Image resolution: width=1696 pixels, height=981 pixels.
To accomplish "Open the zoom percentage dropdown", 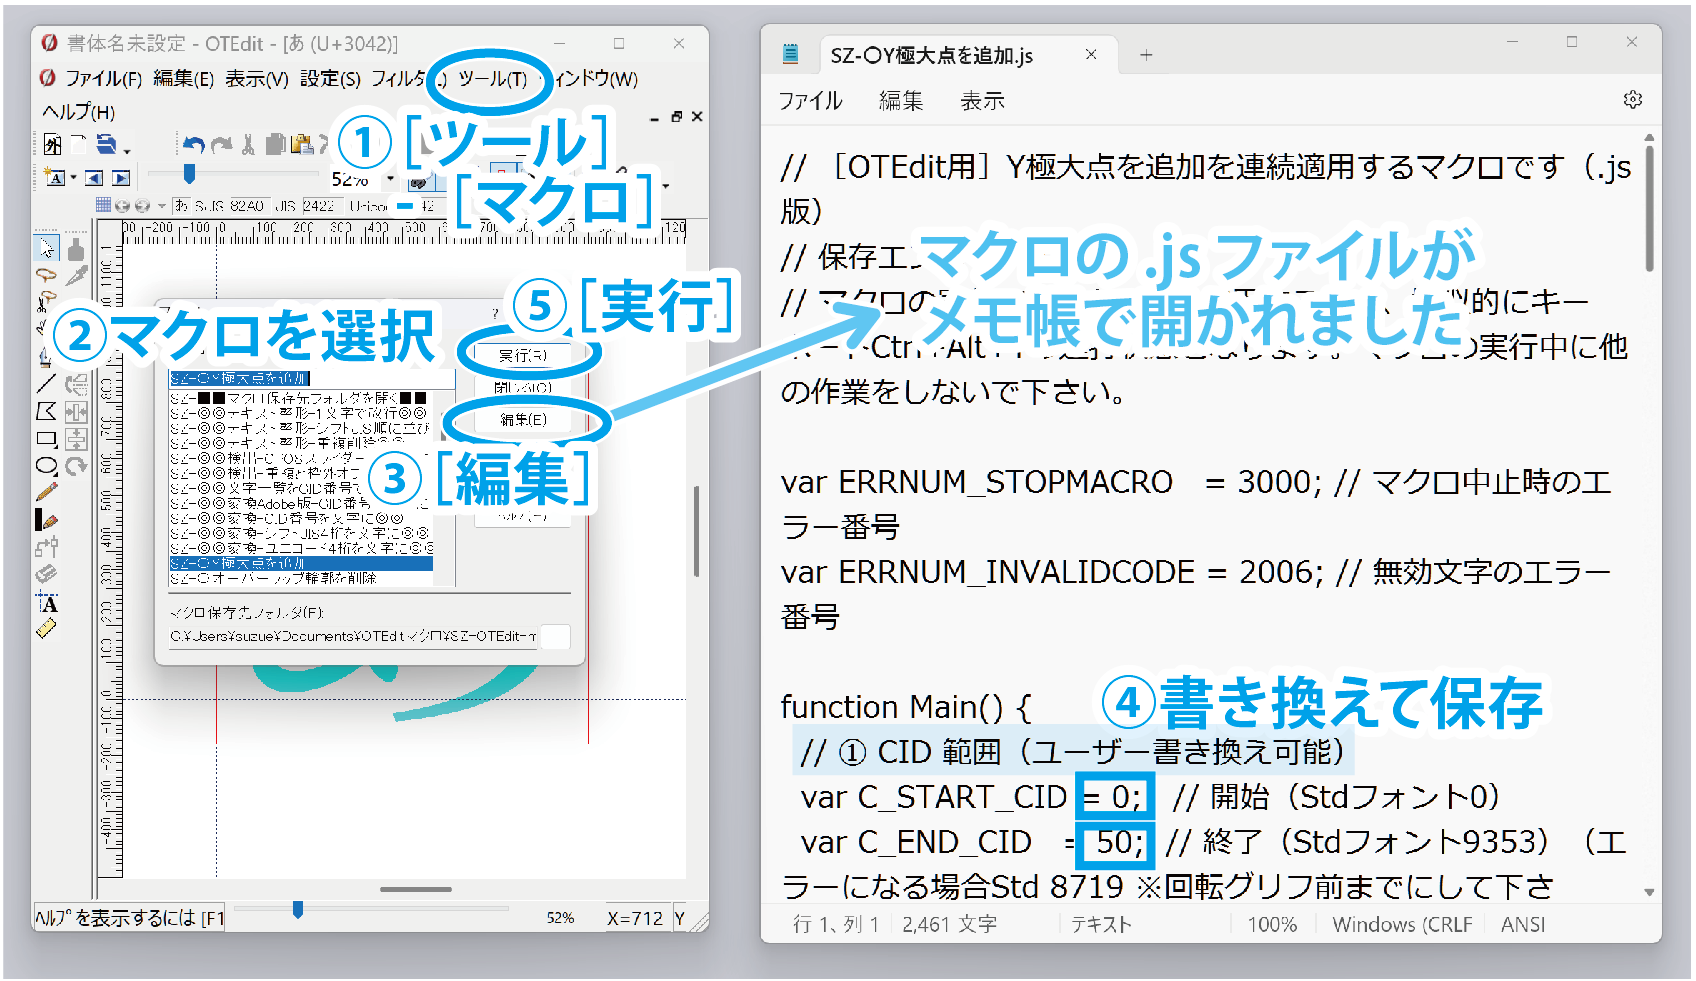I will coord(390,179).
